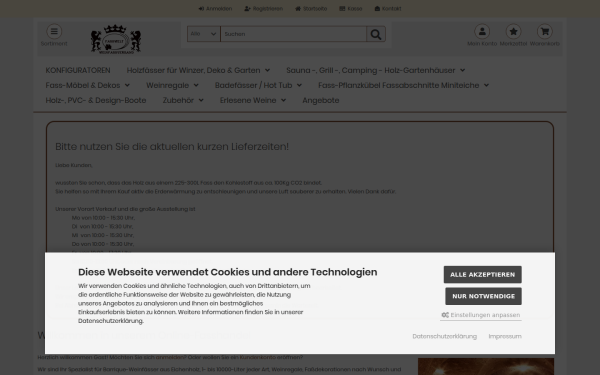Click 'Do von 10:00 - 15:30 Uhr' line

coord(103,244)
